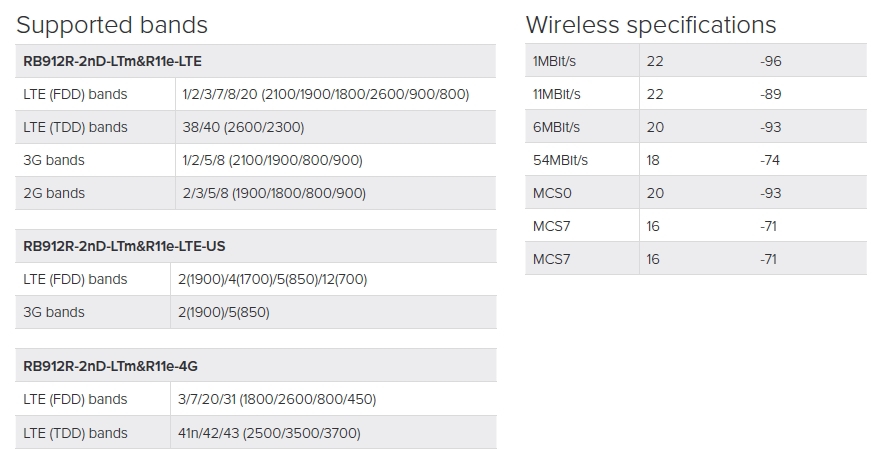Screen dimensions: 884x450
Task: Select the RB912R-2nD-LTm&R11e-LTE table header
Action: point(112,61)
